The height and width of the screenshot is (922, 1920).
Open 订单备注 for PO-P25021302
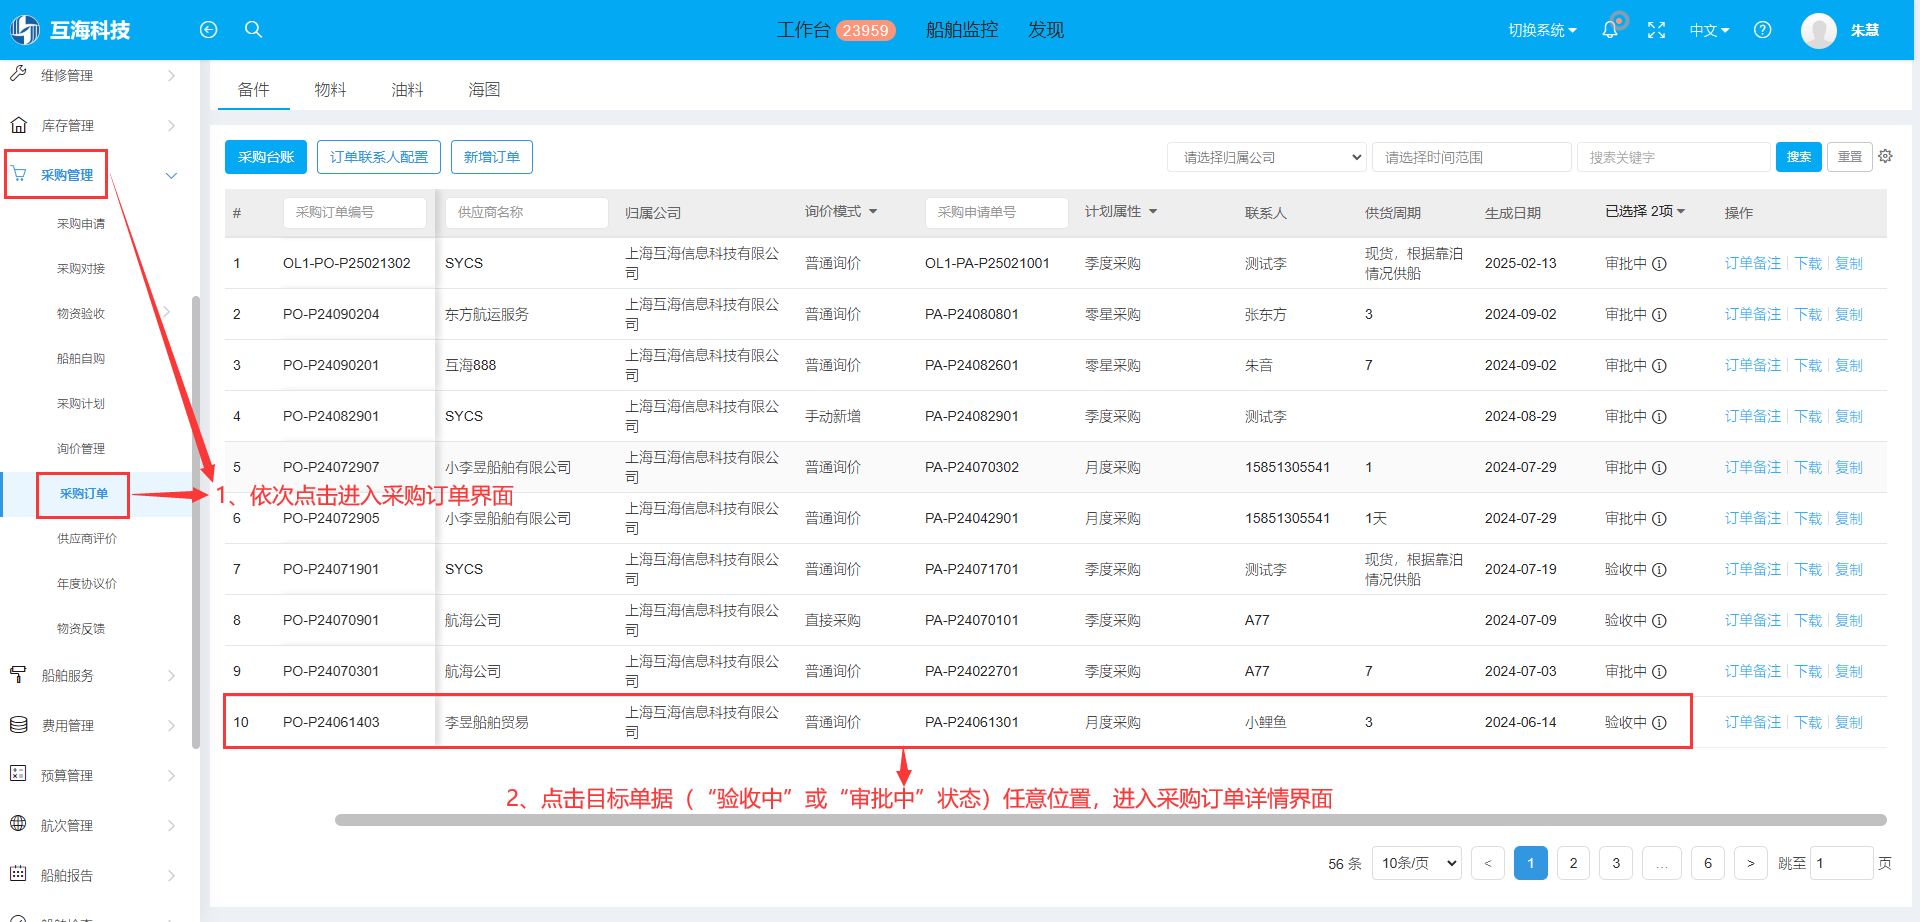pos(1753,264)
